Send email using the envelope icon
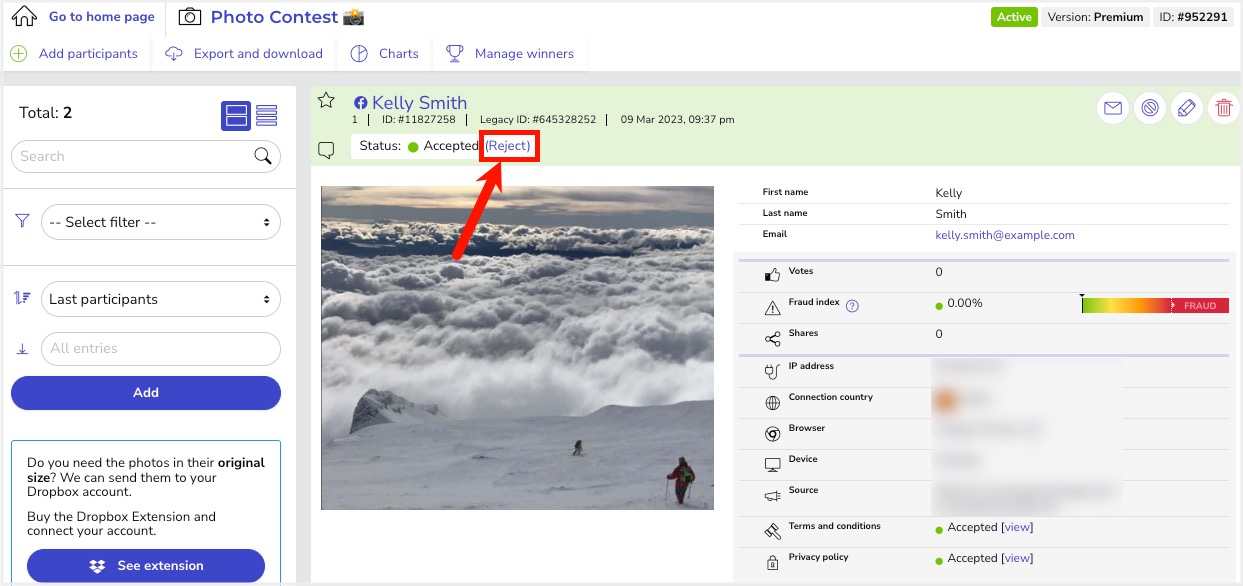The height and width of the screenshot is (586, 1243). tap(1113, 108)
